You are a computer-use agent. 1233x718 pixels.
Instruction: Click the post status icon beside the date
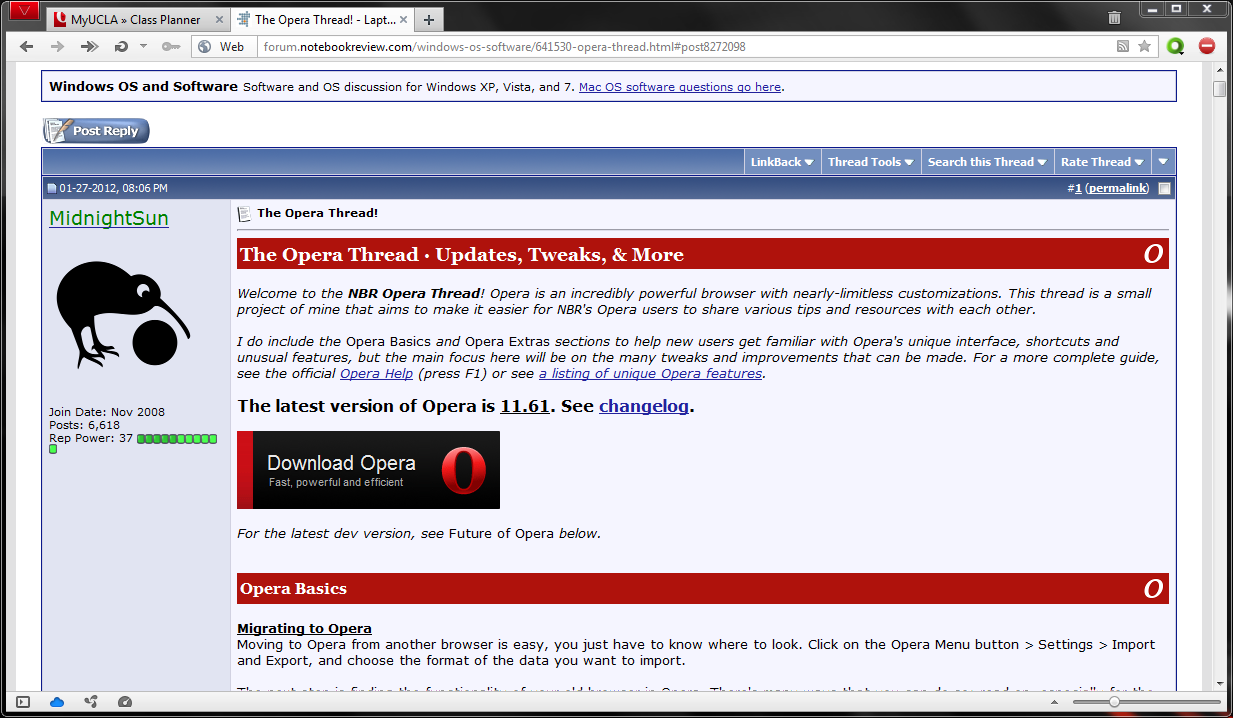[x=52, y=188]
